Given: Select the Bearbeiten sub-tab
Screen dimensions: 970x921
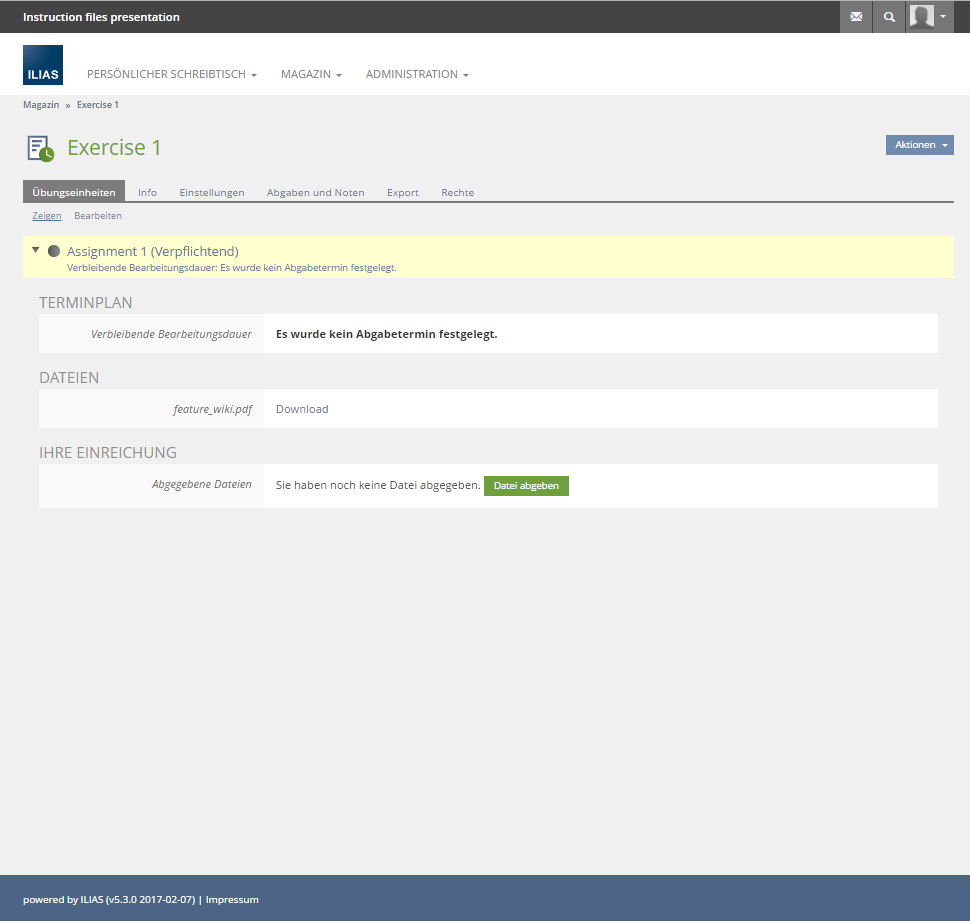Looking at the screenshot, I should (x=98, y=216).
